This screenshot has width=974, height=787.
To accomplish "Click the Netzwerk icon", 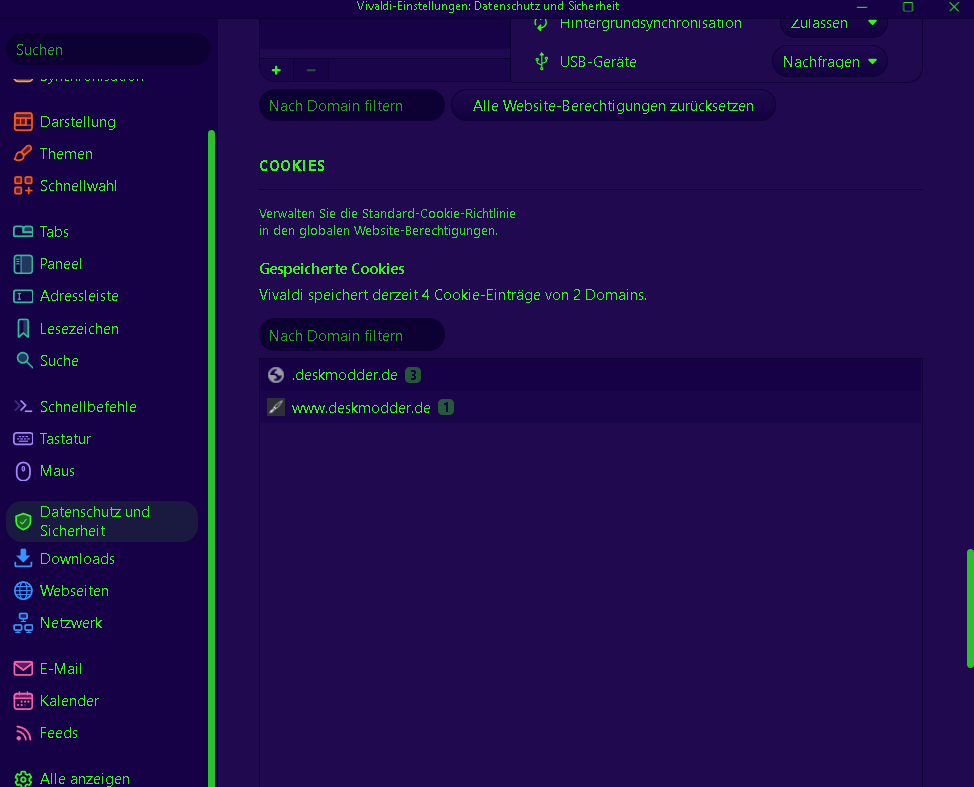I will (23, 622).
